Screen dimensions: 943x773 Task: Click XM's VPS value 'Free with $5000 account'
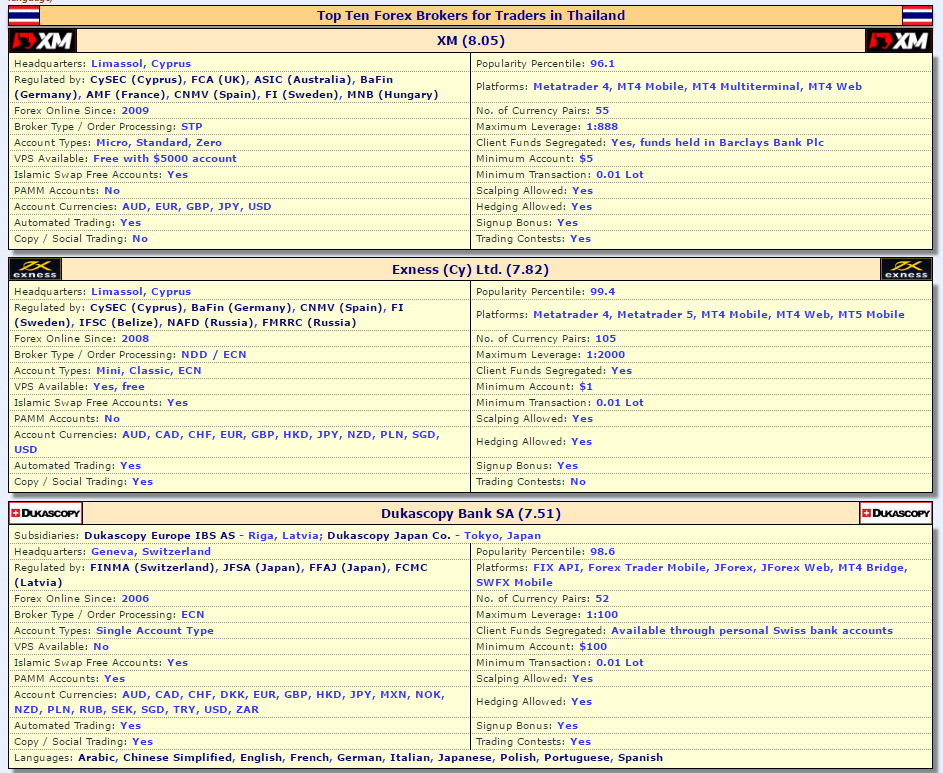165,159
